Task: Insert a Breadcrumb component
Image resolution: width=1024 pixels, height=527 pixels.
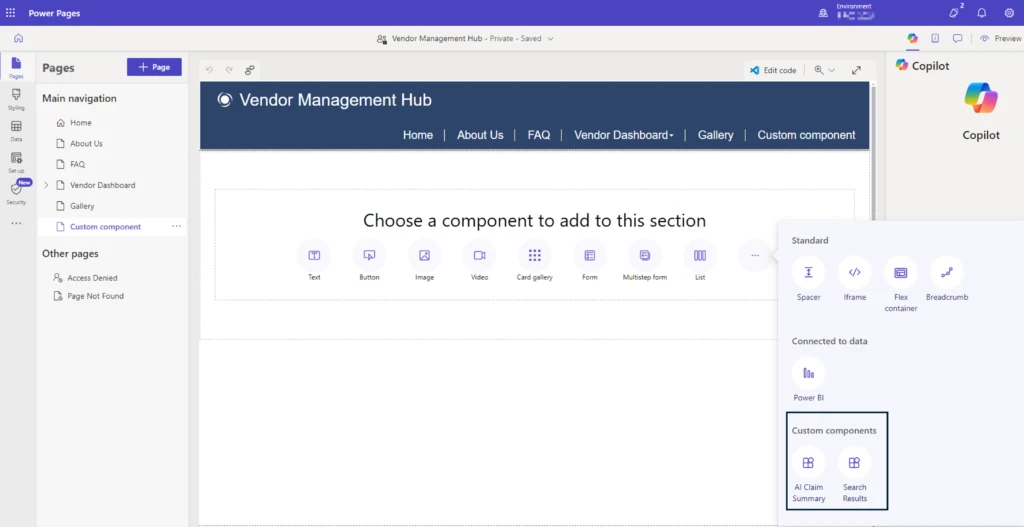Action: (946, 273)
